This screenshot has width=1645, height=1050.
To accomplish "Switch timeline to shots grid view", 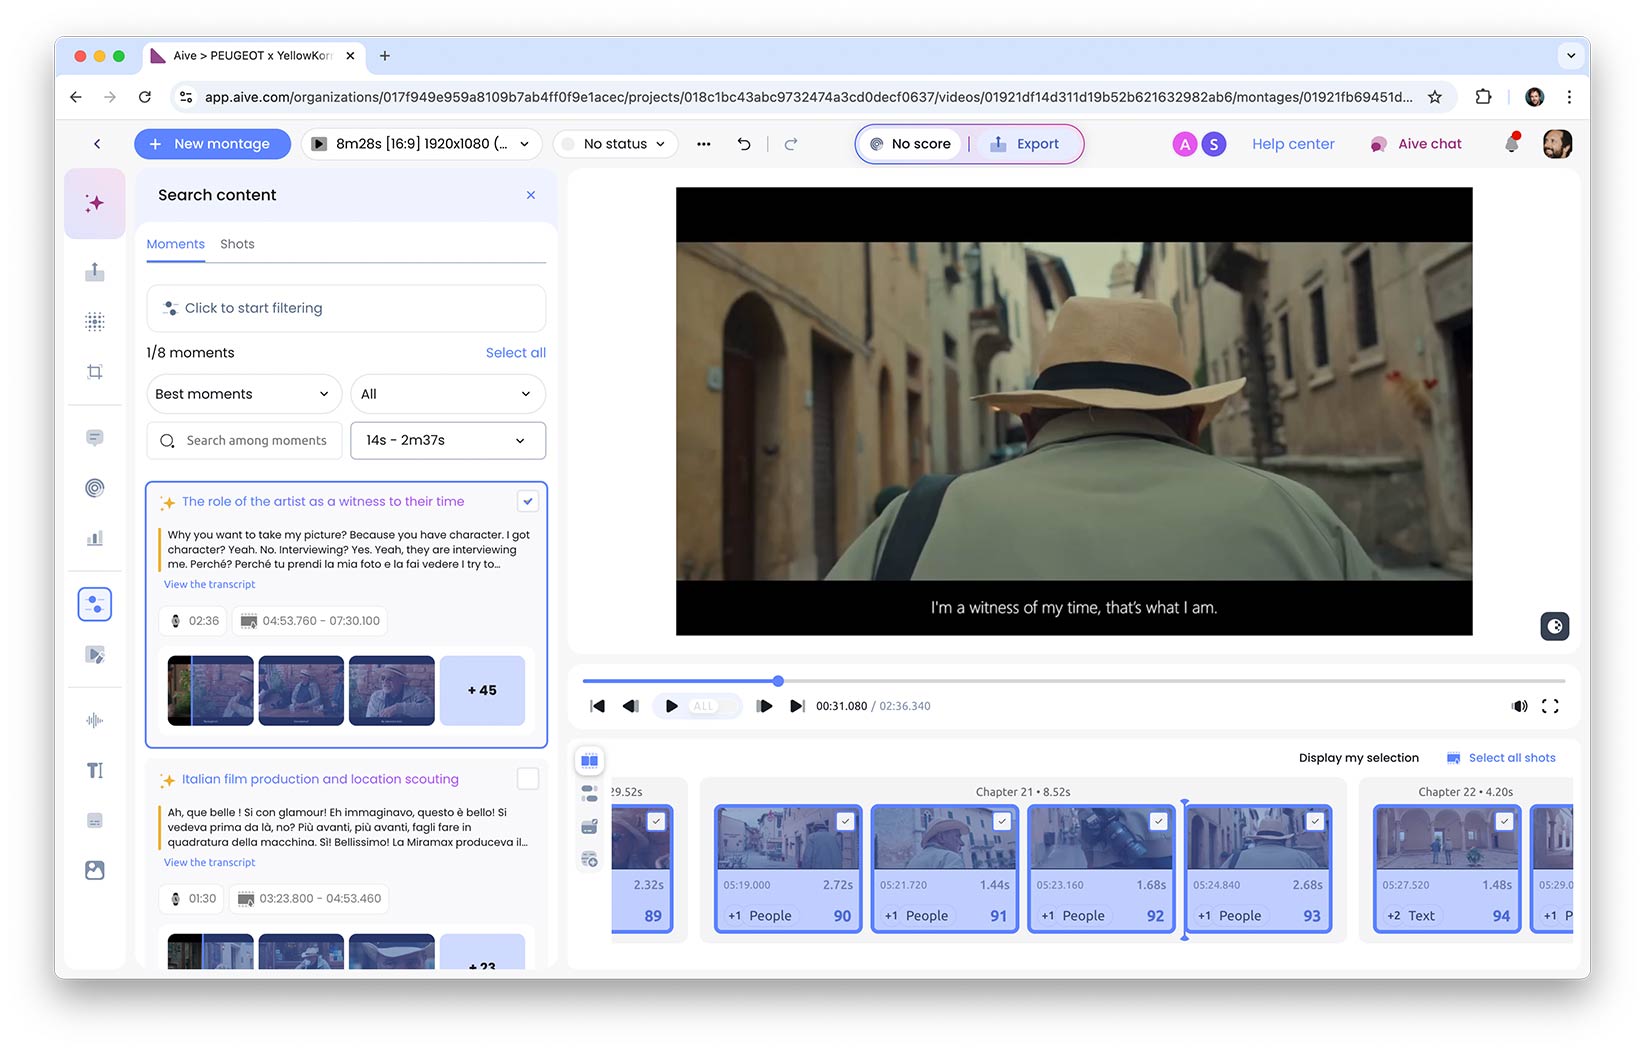I will 590,761.
